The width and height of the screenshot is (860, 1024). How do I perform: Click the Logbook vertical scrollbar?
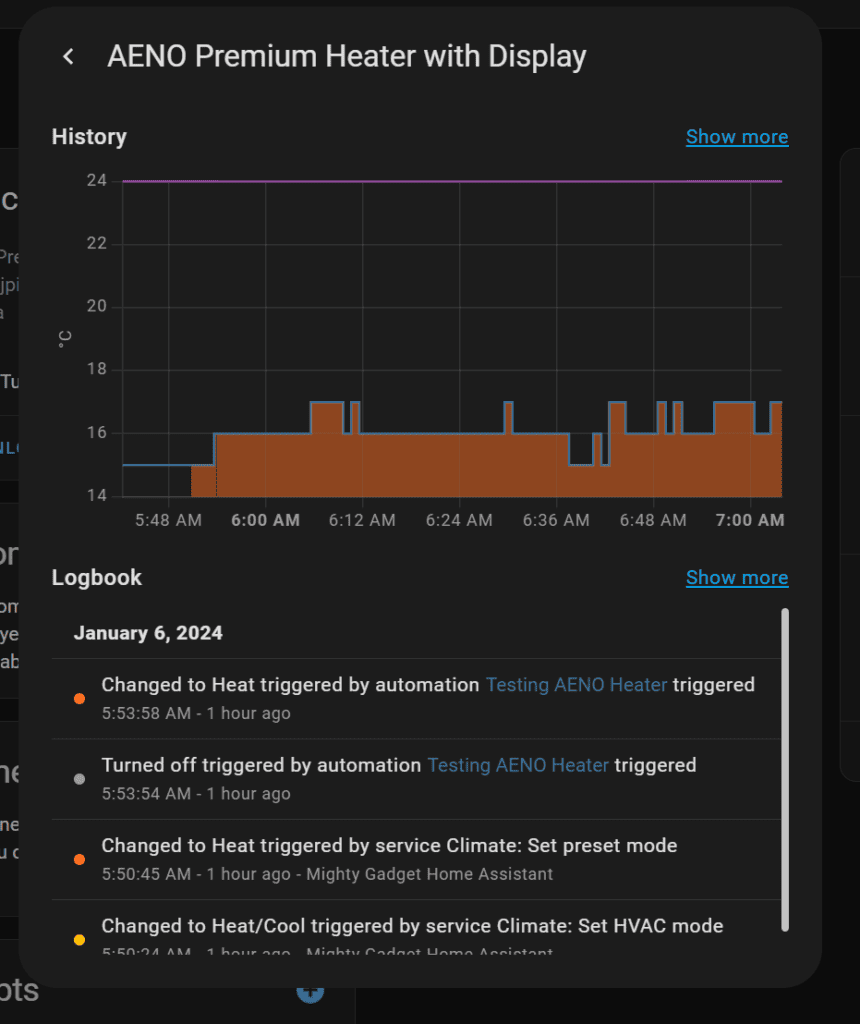pos(785,770)
